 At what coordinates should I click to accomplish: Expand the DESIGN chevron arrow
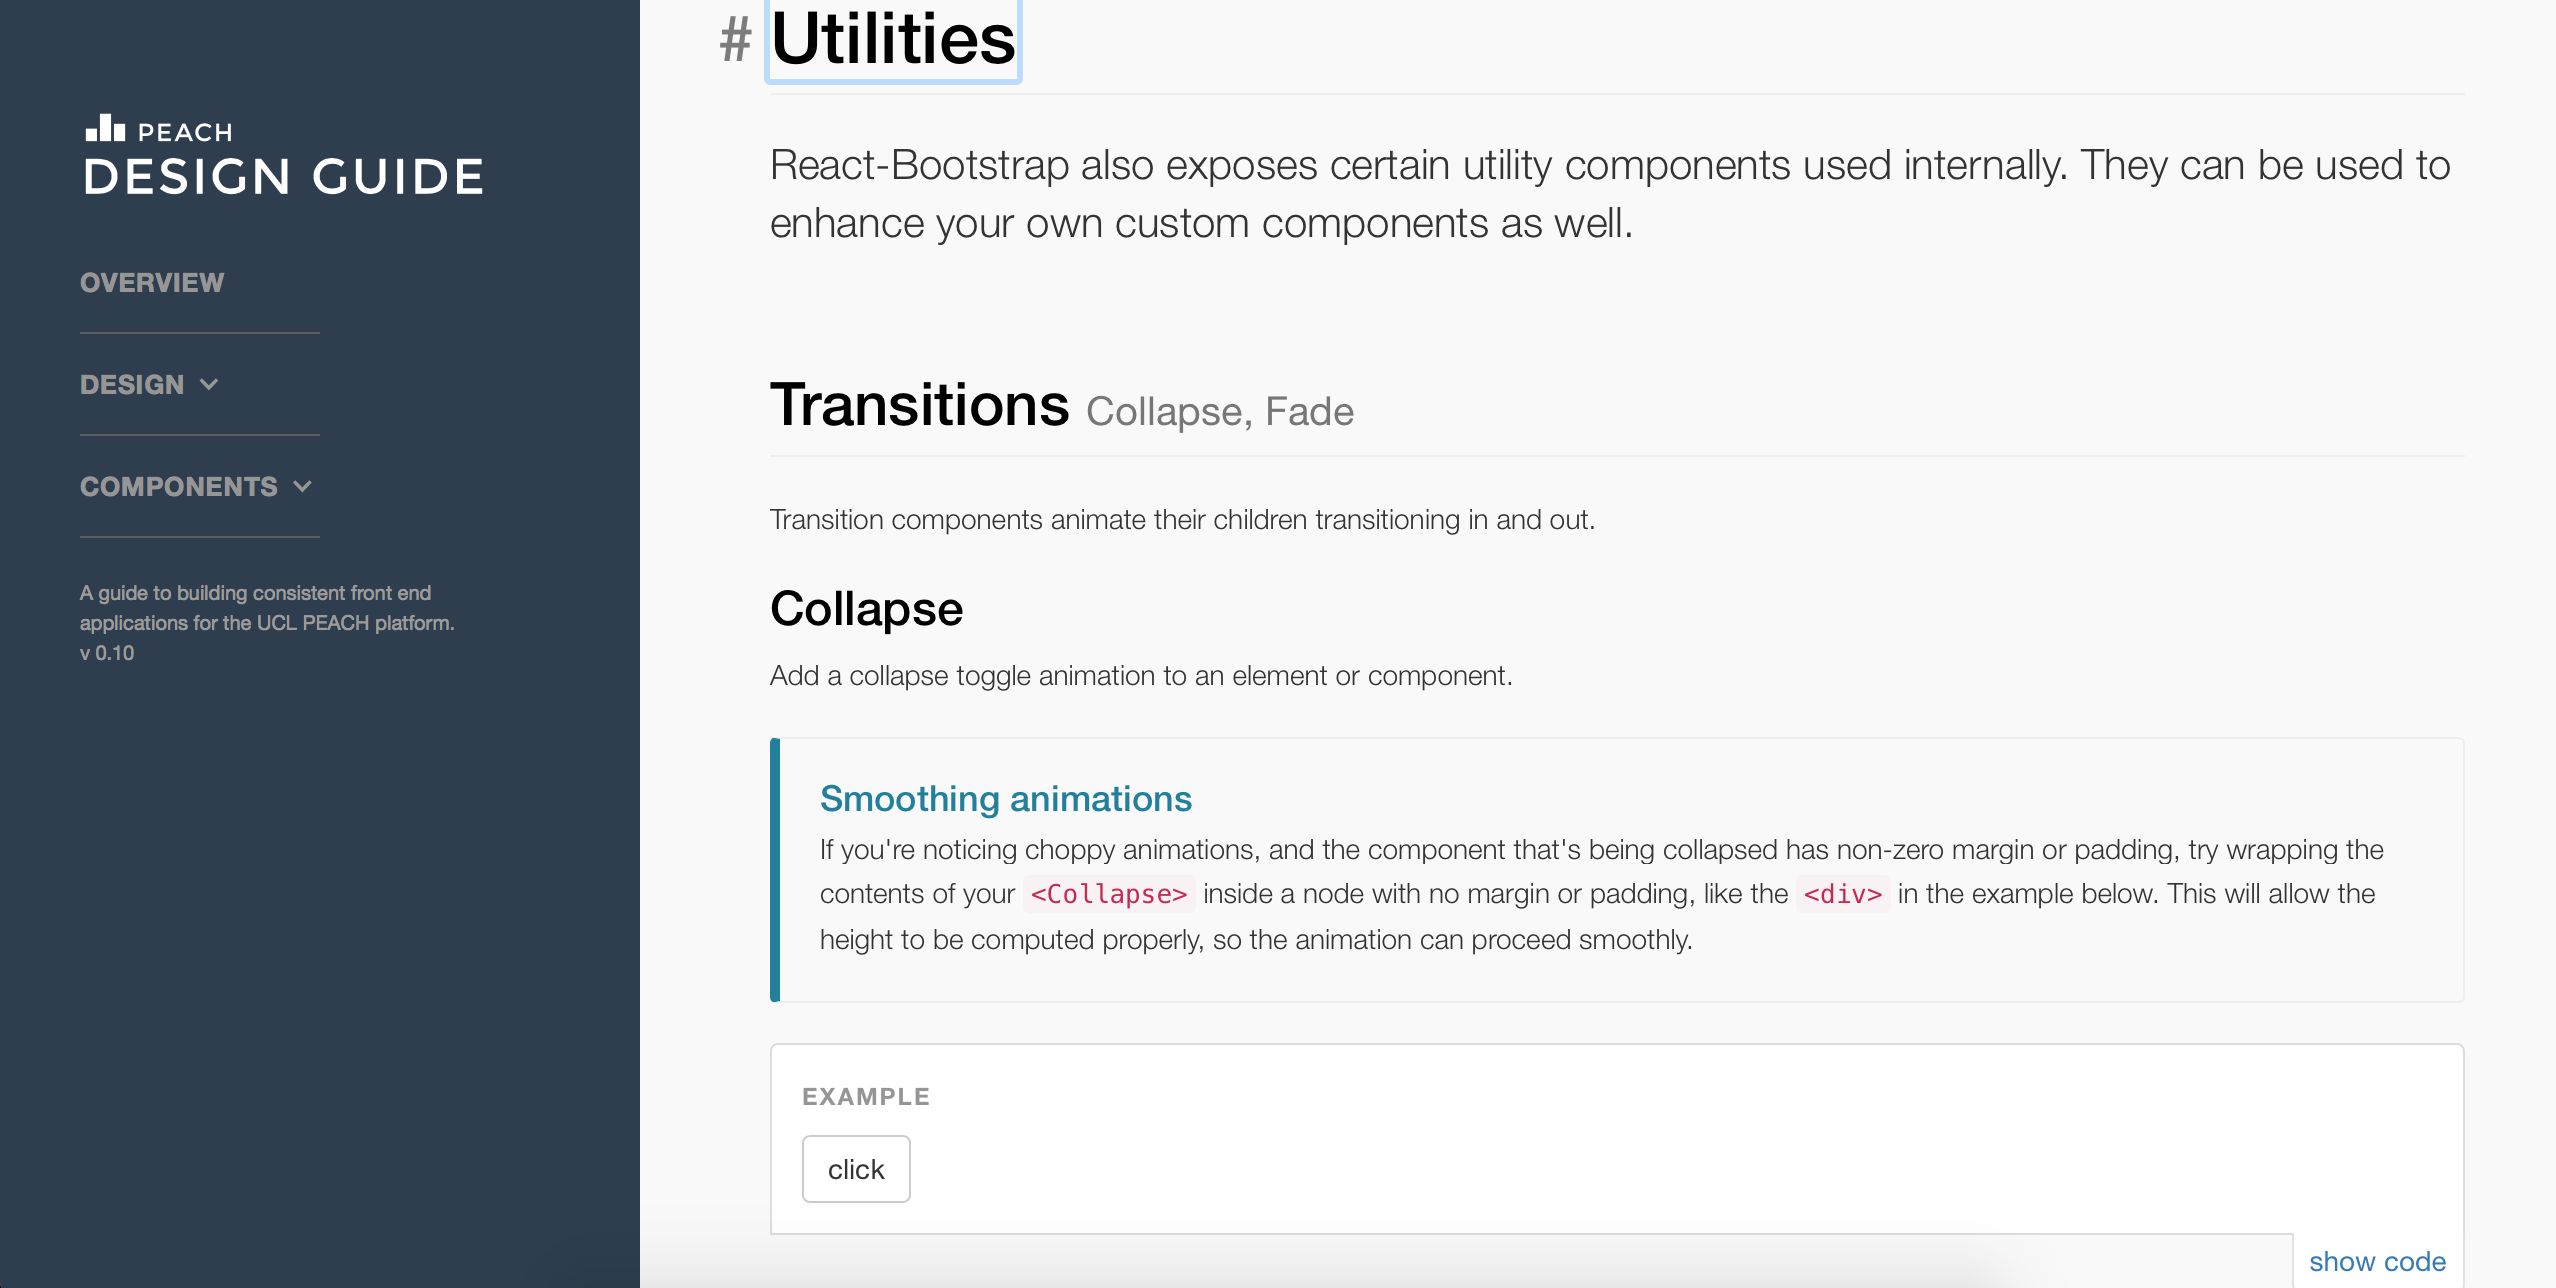209,384
